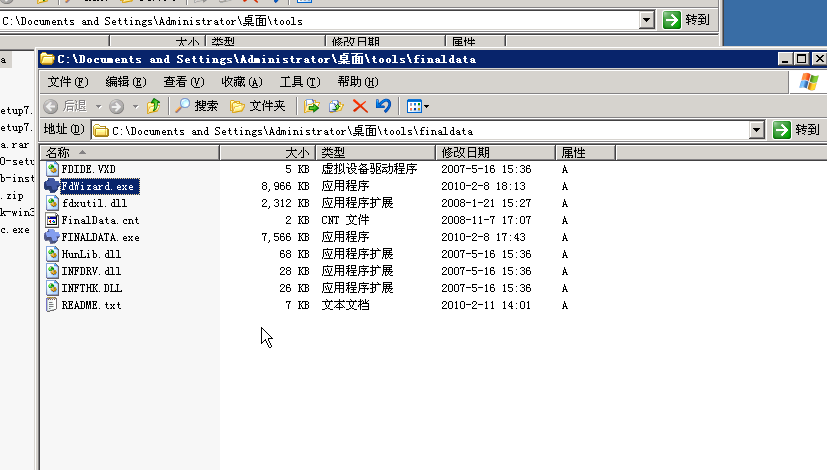
Task: Click the Copy To folder icon
Action: coord(336,106)
